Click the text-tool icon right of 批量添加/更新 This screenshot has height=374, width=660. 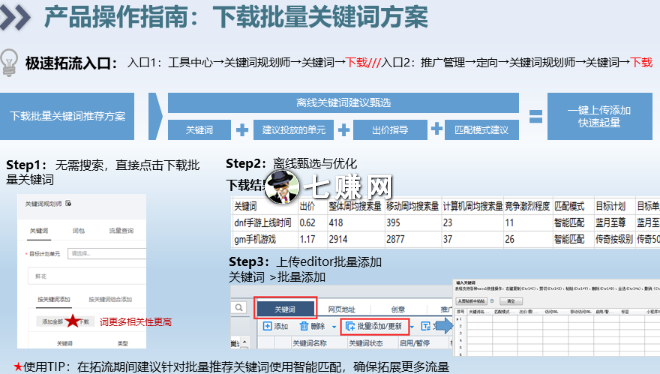(x=426, y=326)
